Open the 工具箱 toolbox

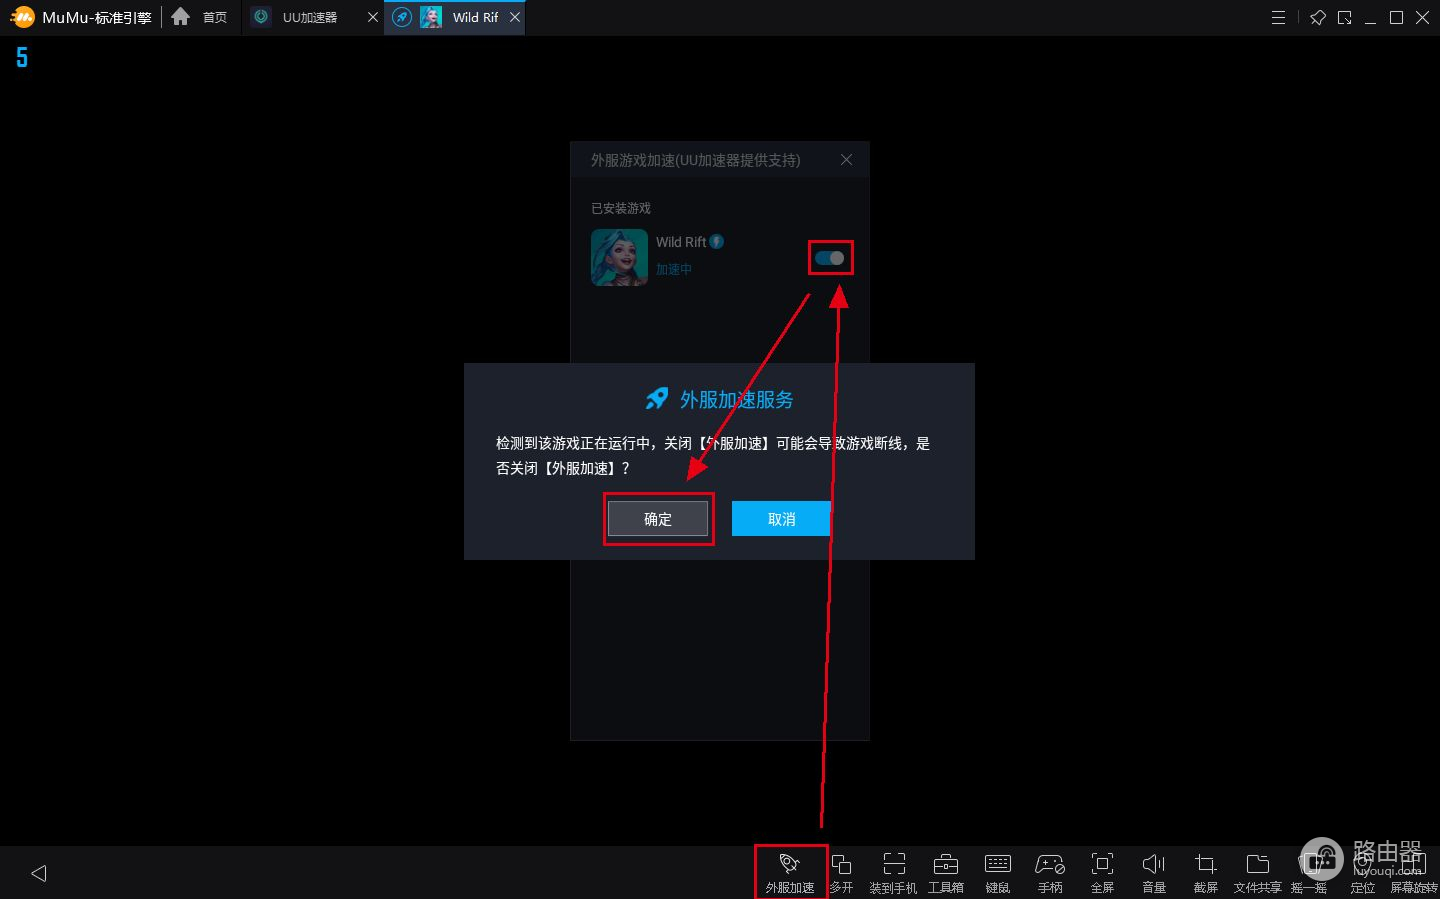[946, 872]
